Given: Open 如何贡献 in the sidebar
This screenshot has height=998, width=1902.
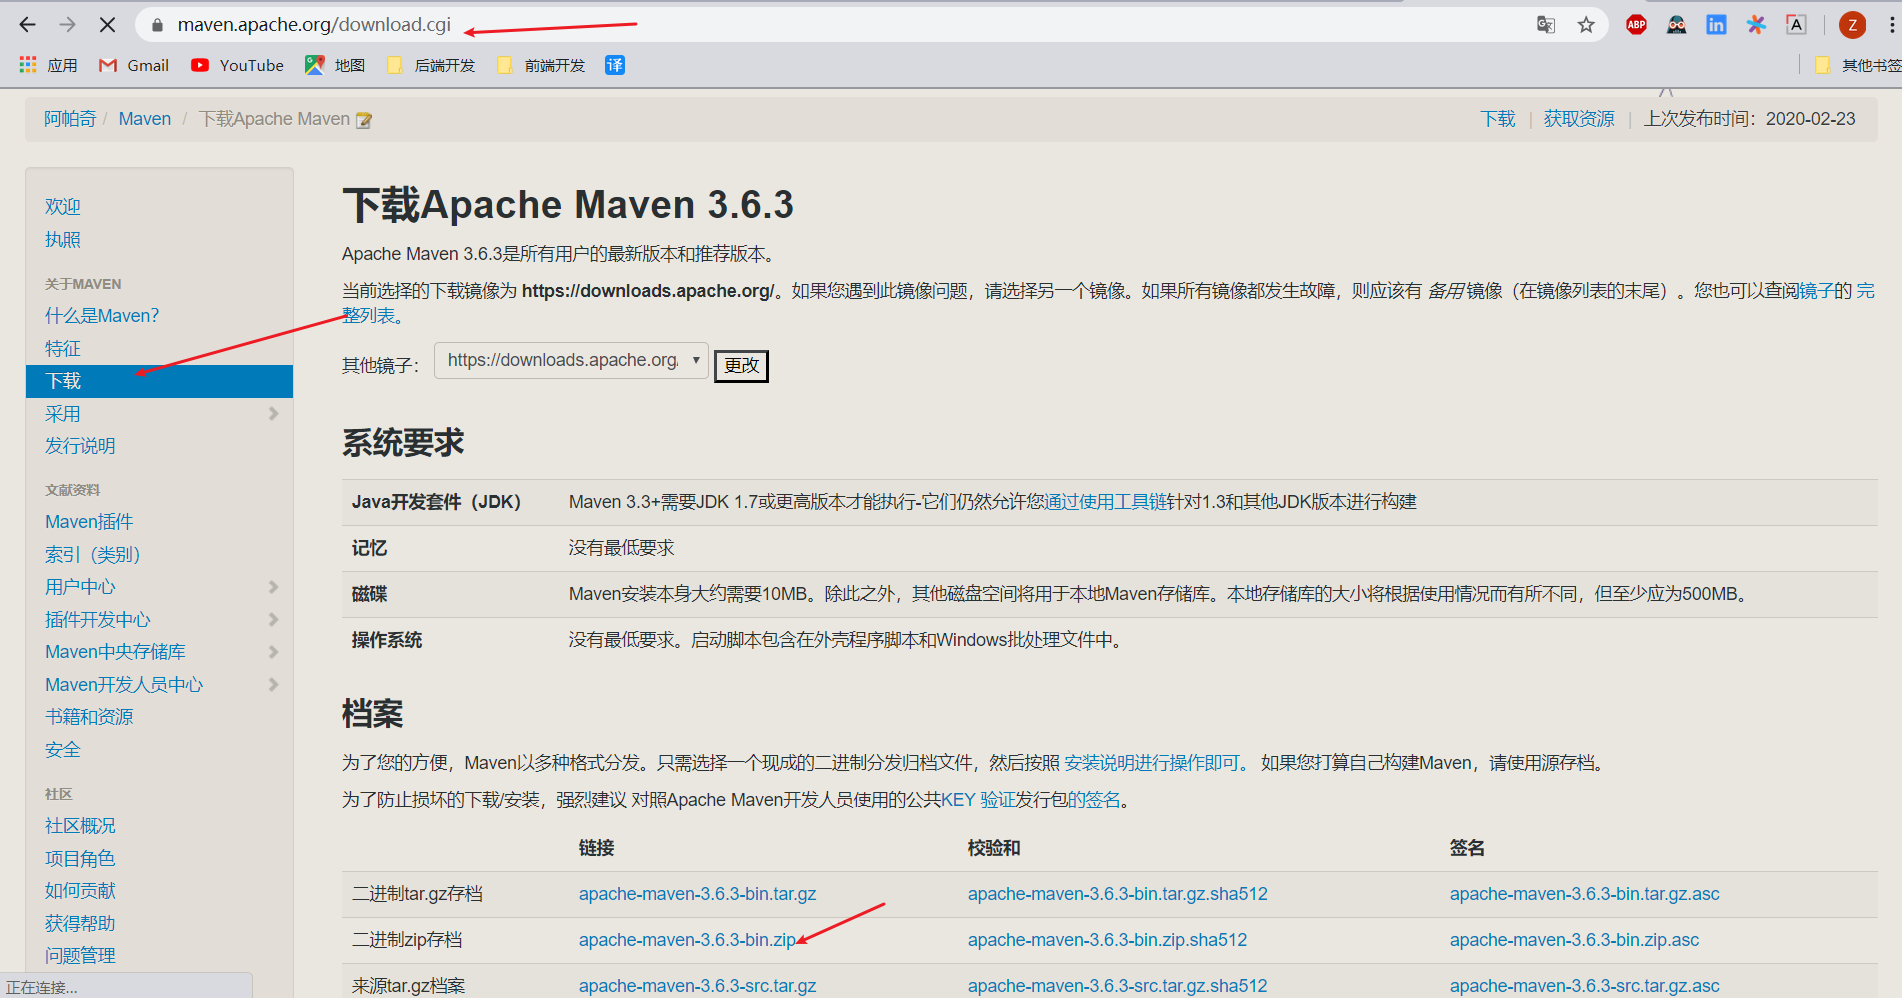Looking at the screenshot, I should coord(80,890).
